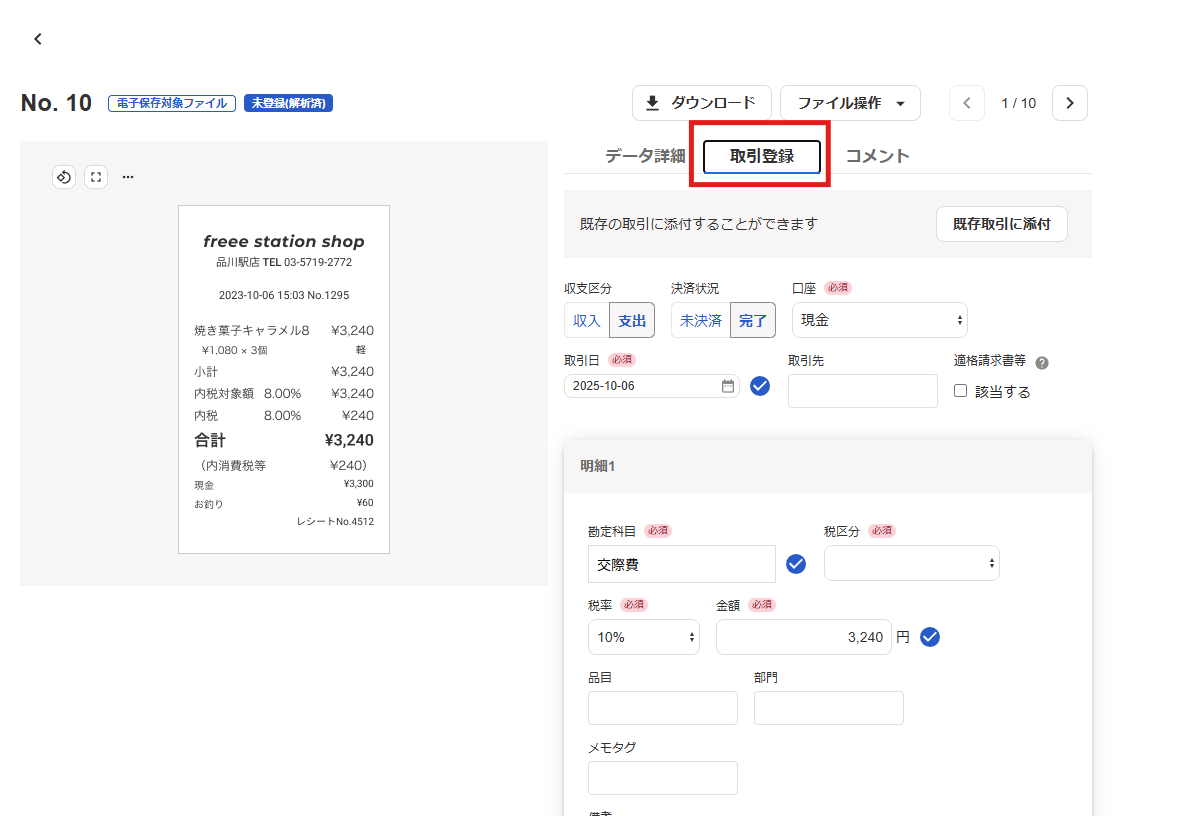Open the calendar picker for 取引日
This screenshot has height=816, width=1186.
pyautogui.click(x=728, y=386)
